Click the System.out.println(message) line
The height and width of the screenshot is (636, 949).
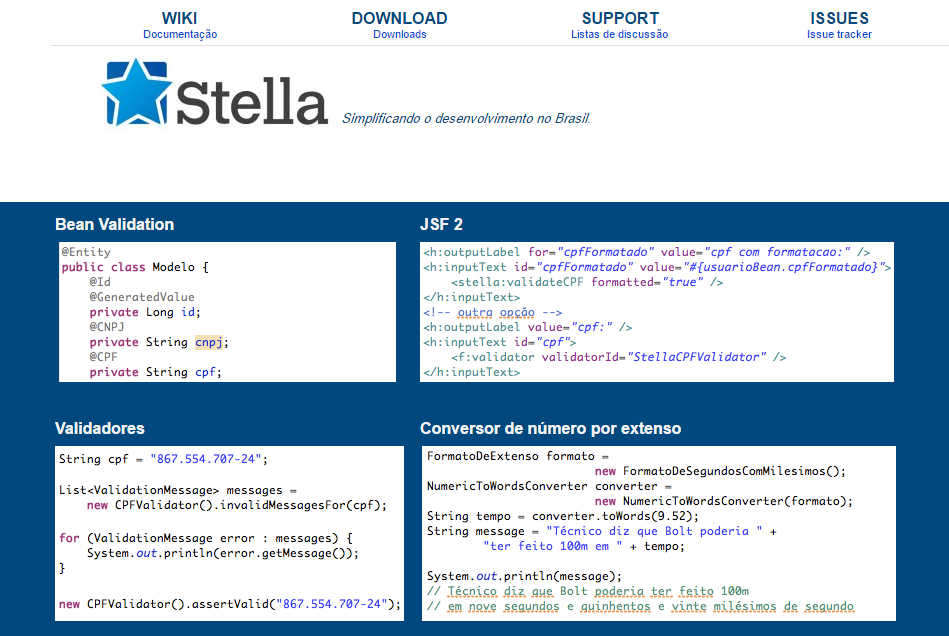pyautogui.click(x=524, y=576)
